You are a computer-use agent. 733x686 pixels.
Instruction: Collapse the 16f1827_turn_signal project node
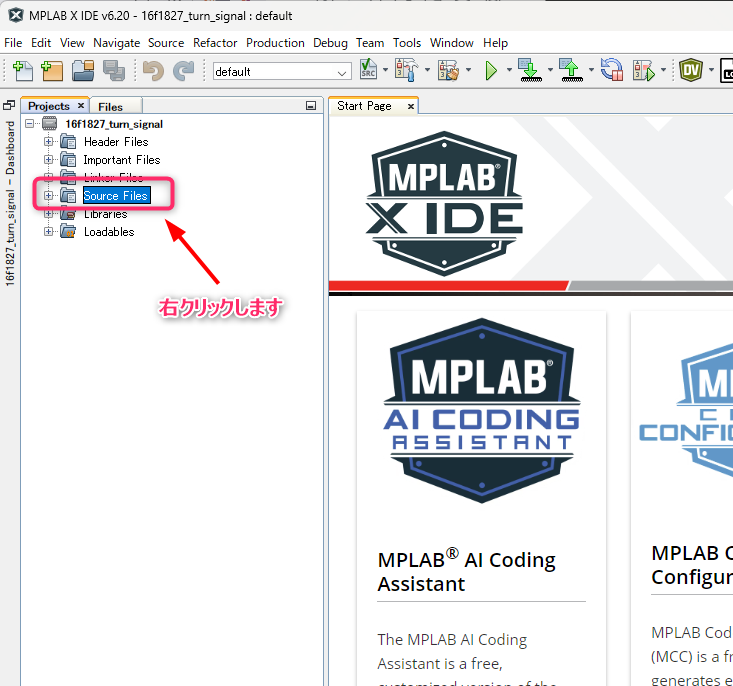[x=30, y=124]
